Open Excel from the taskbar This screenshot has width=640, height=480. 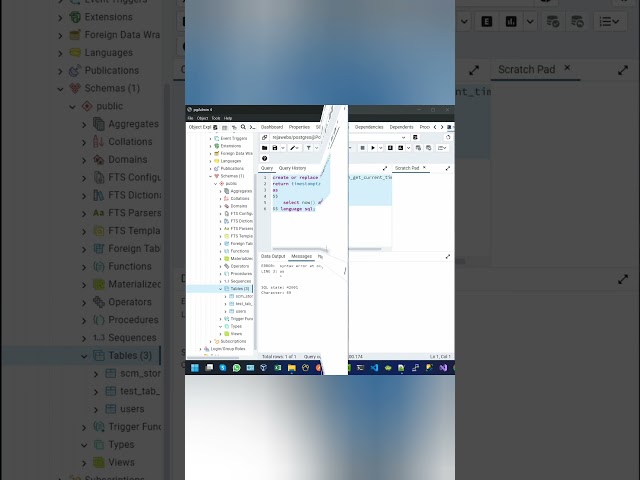278,368
